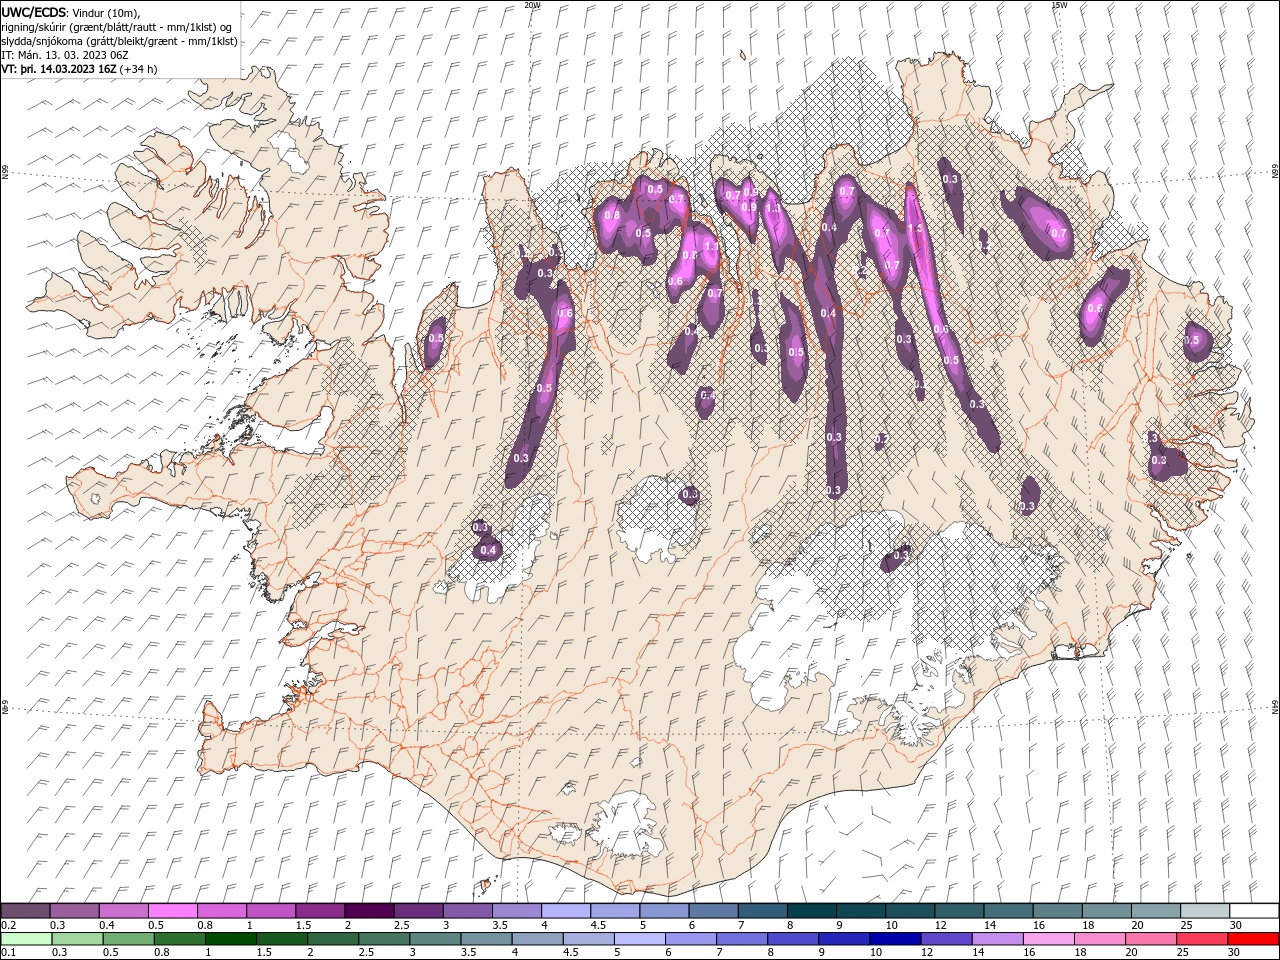Pick the 20 pink swatch in lower legend
1280x960 pixels.
click(x=1152, y=939)
